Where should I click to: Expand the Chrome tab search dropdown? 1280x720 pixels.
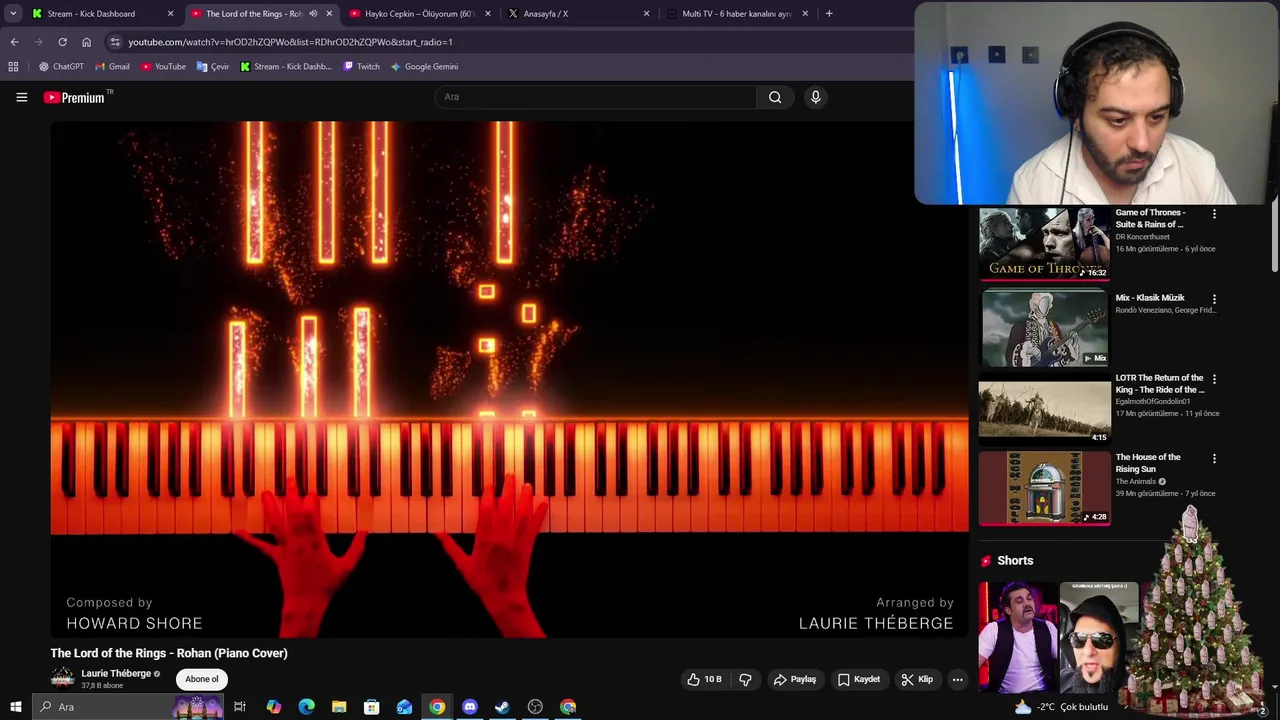tap(13, 14)
